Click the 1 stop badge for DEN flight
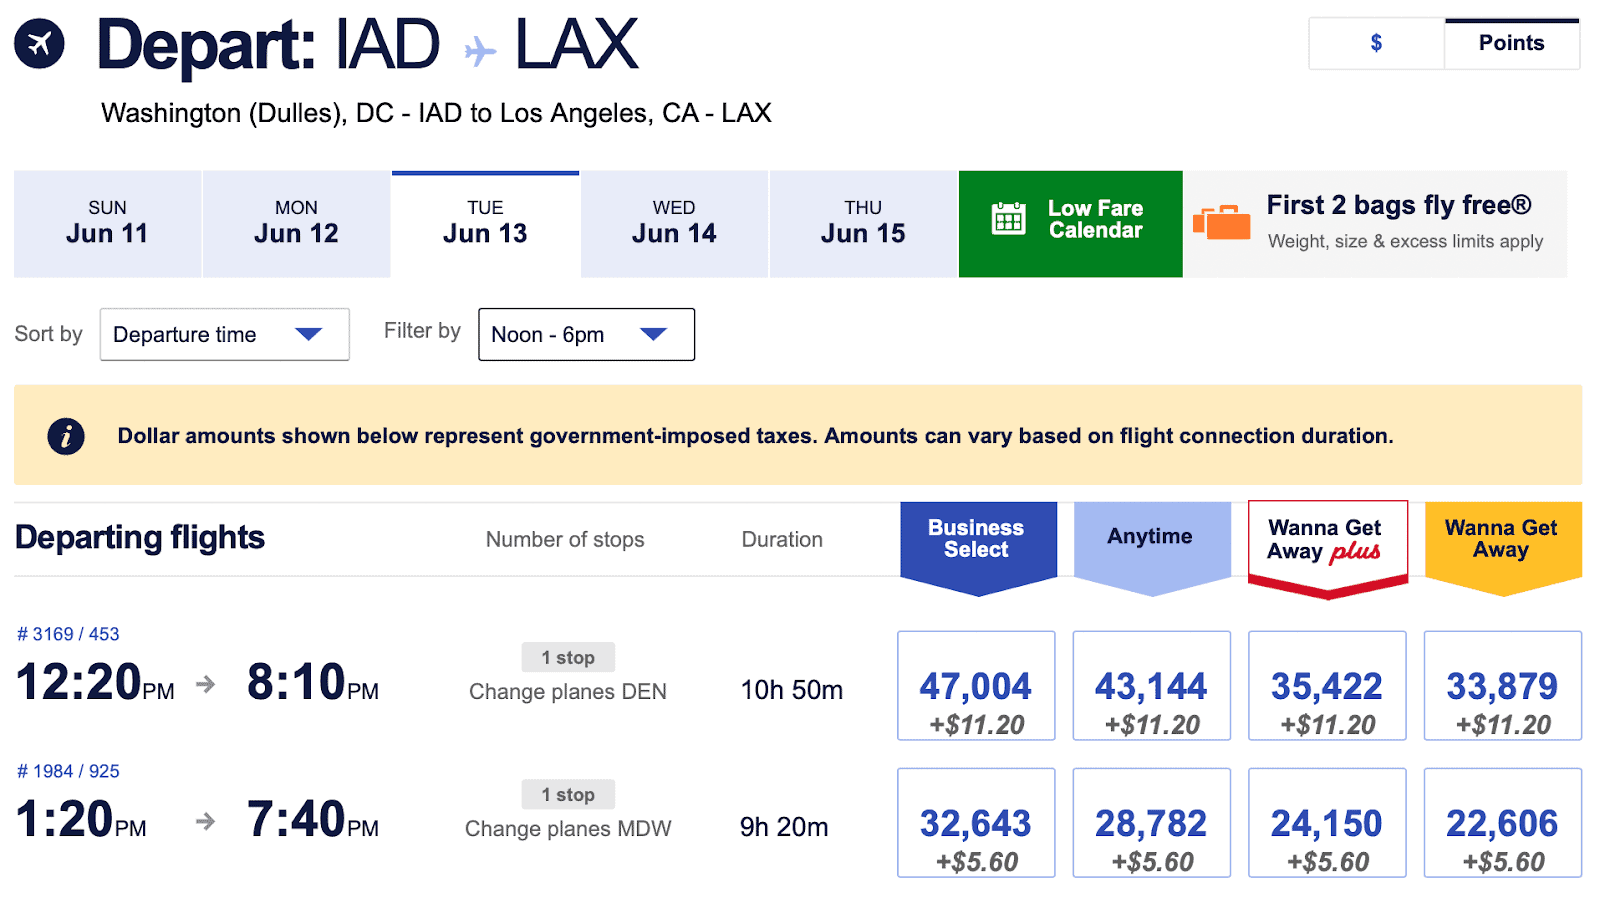The image size is (1600, 898). pyautogui.click(x=568, y=657)
